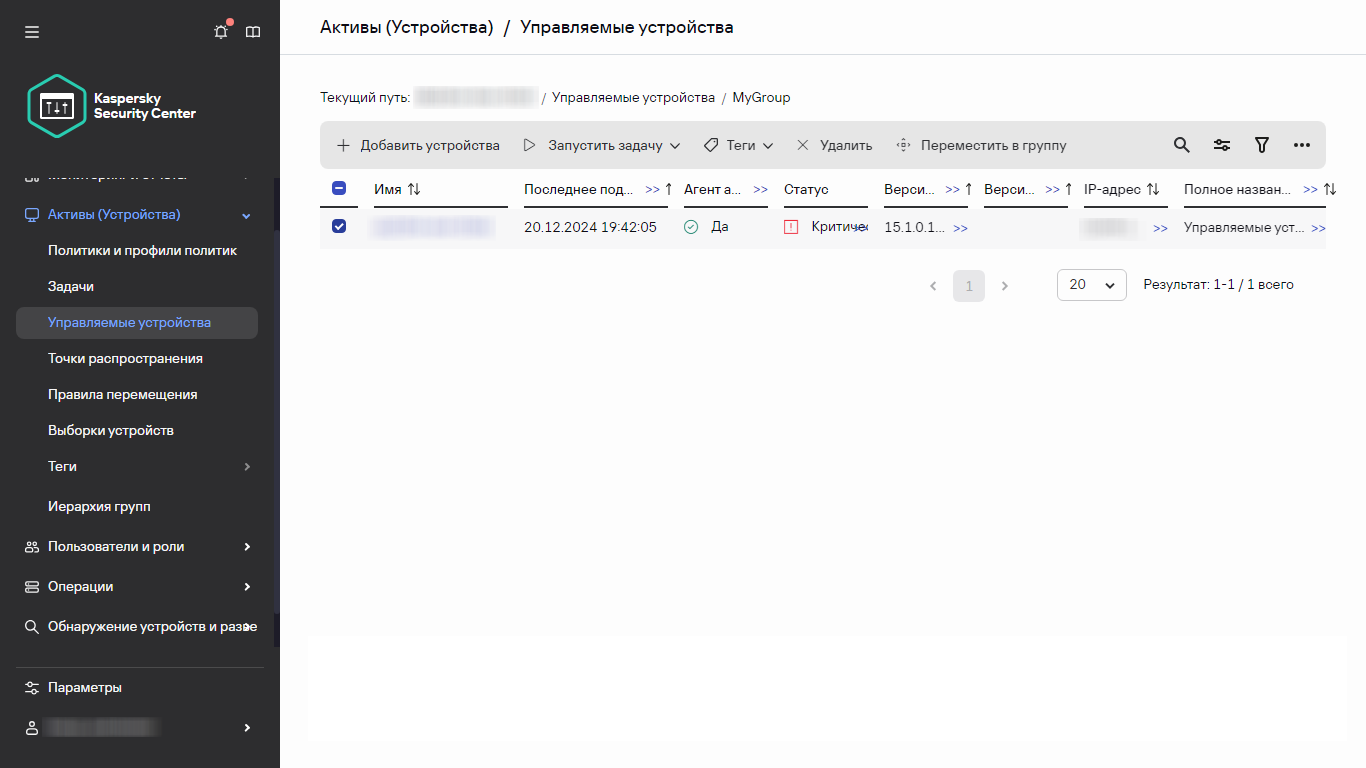The height and width of the screenshot is (768, 1366).
Task: Uncheck the selected device row checkbox
Action: click(x=339, y=226)
